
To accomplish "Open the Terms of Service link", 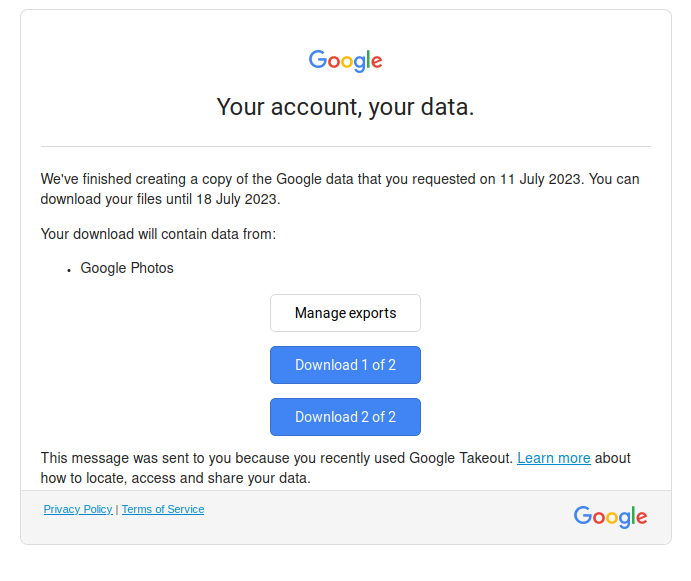I will click(163, 509).
